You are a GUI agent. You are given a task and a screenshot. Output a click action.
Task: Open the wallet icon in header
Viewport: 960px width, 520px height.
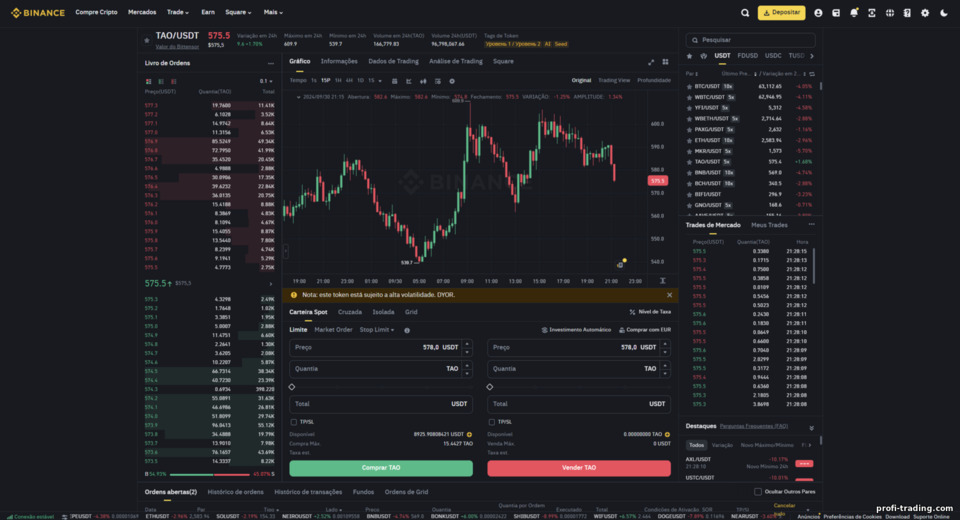(x=836, y=13)
